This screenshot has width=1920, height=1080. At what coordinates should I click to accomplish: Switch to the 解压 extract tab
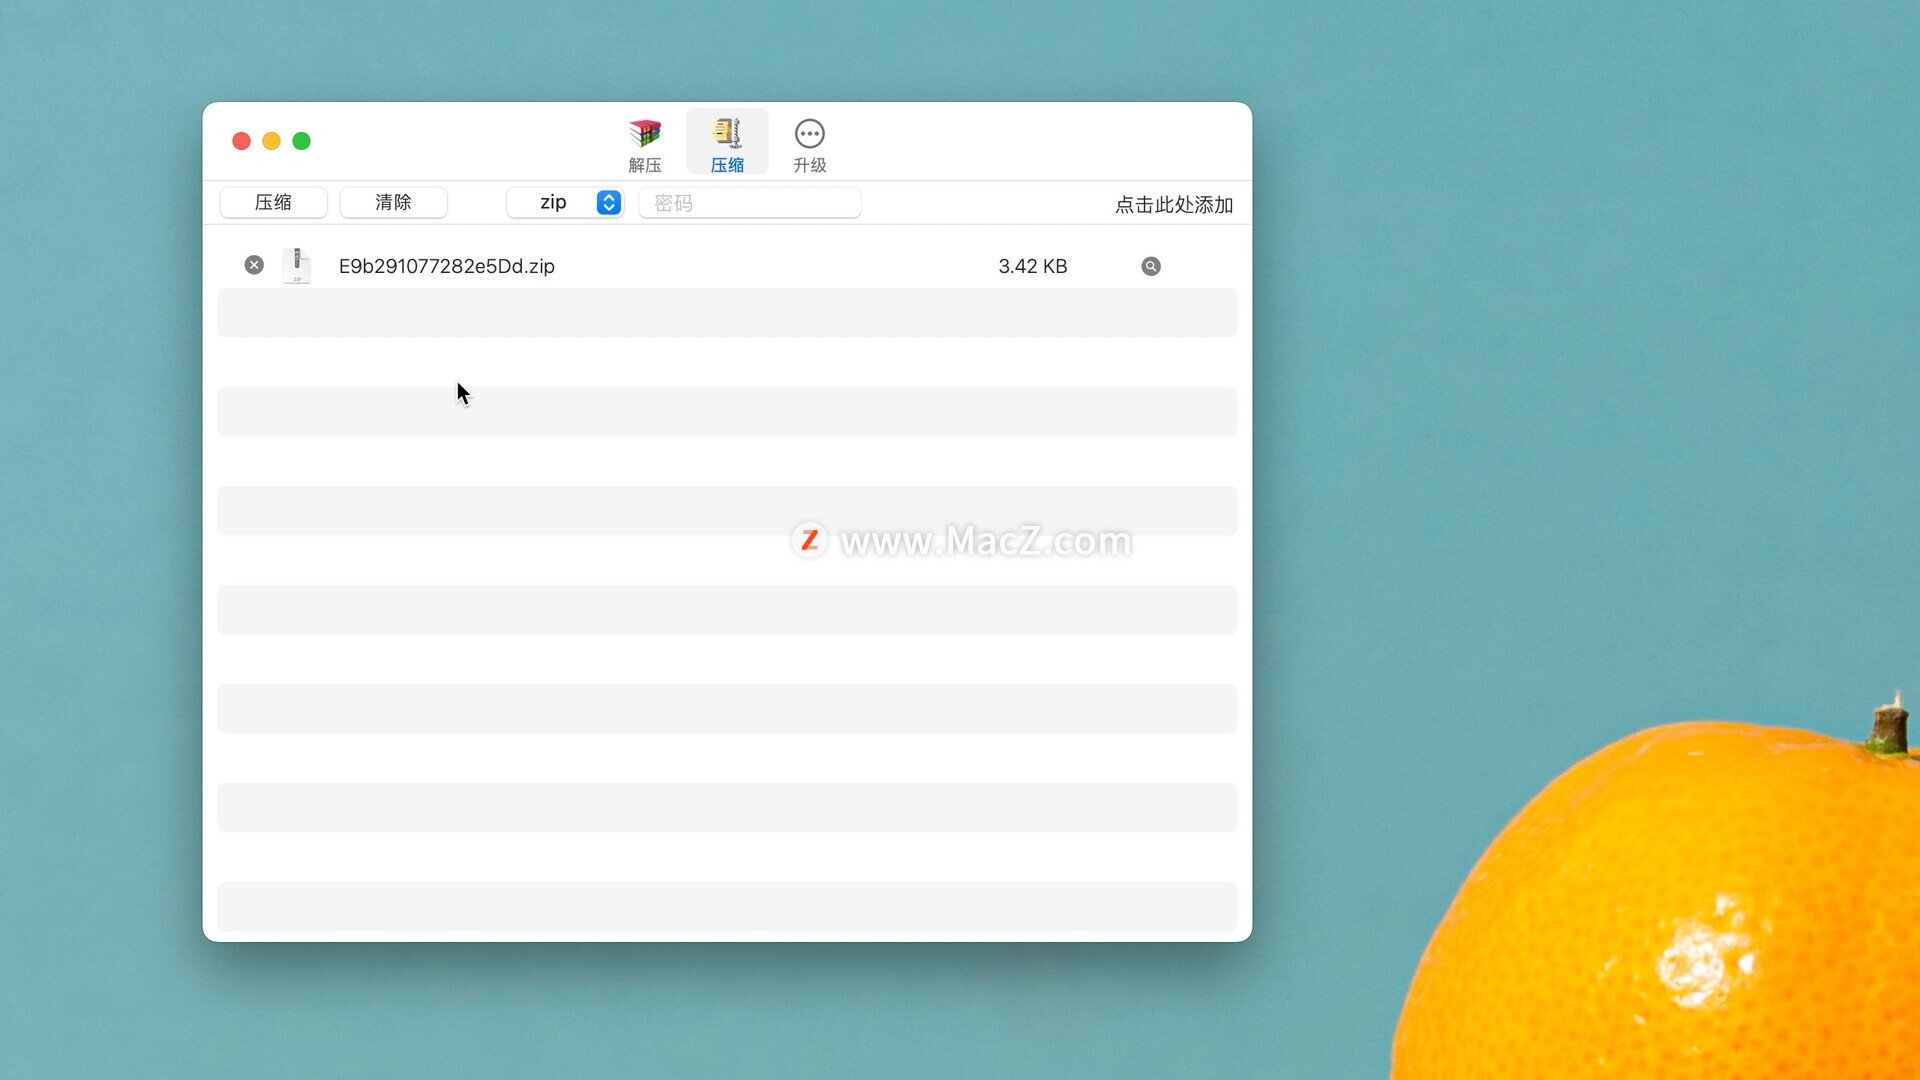click(x=645, y=144)
